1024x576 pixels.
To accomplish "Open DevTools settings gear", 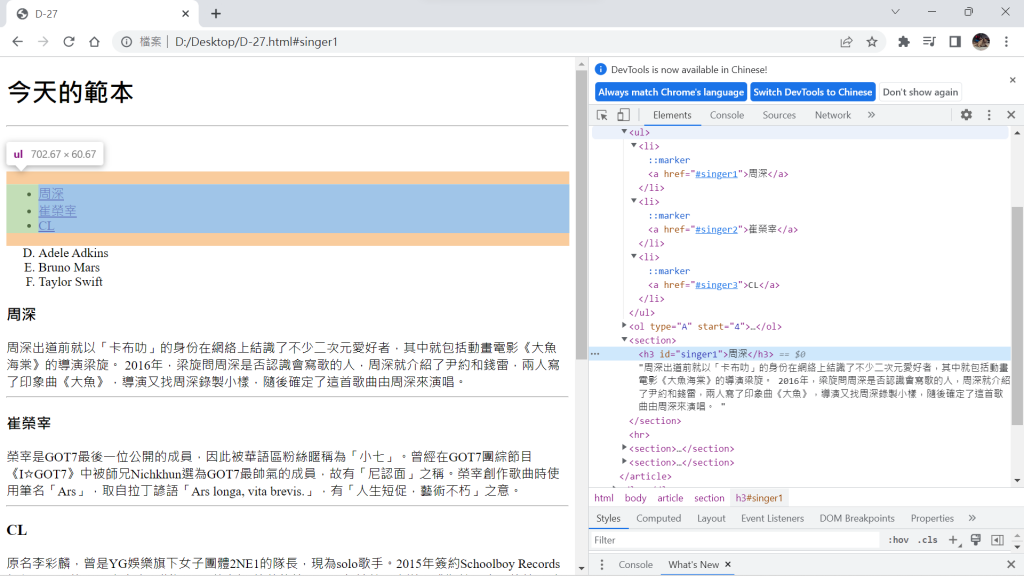I will tap(967, 115).
